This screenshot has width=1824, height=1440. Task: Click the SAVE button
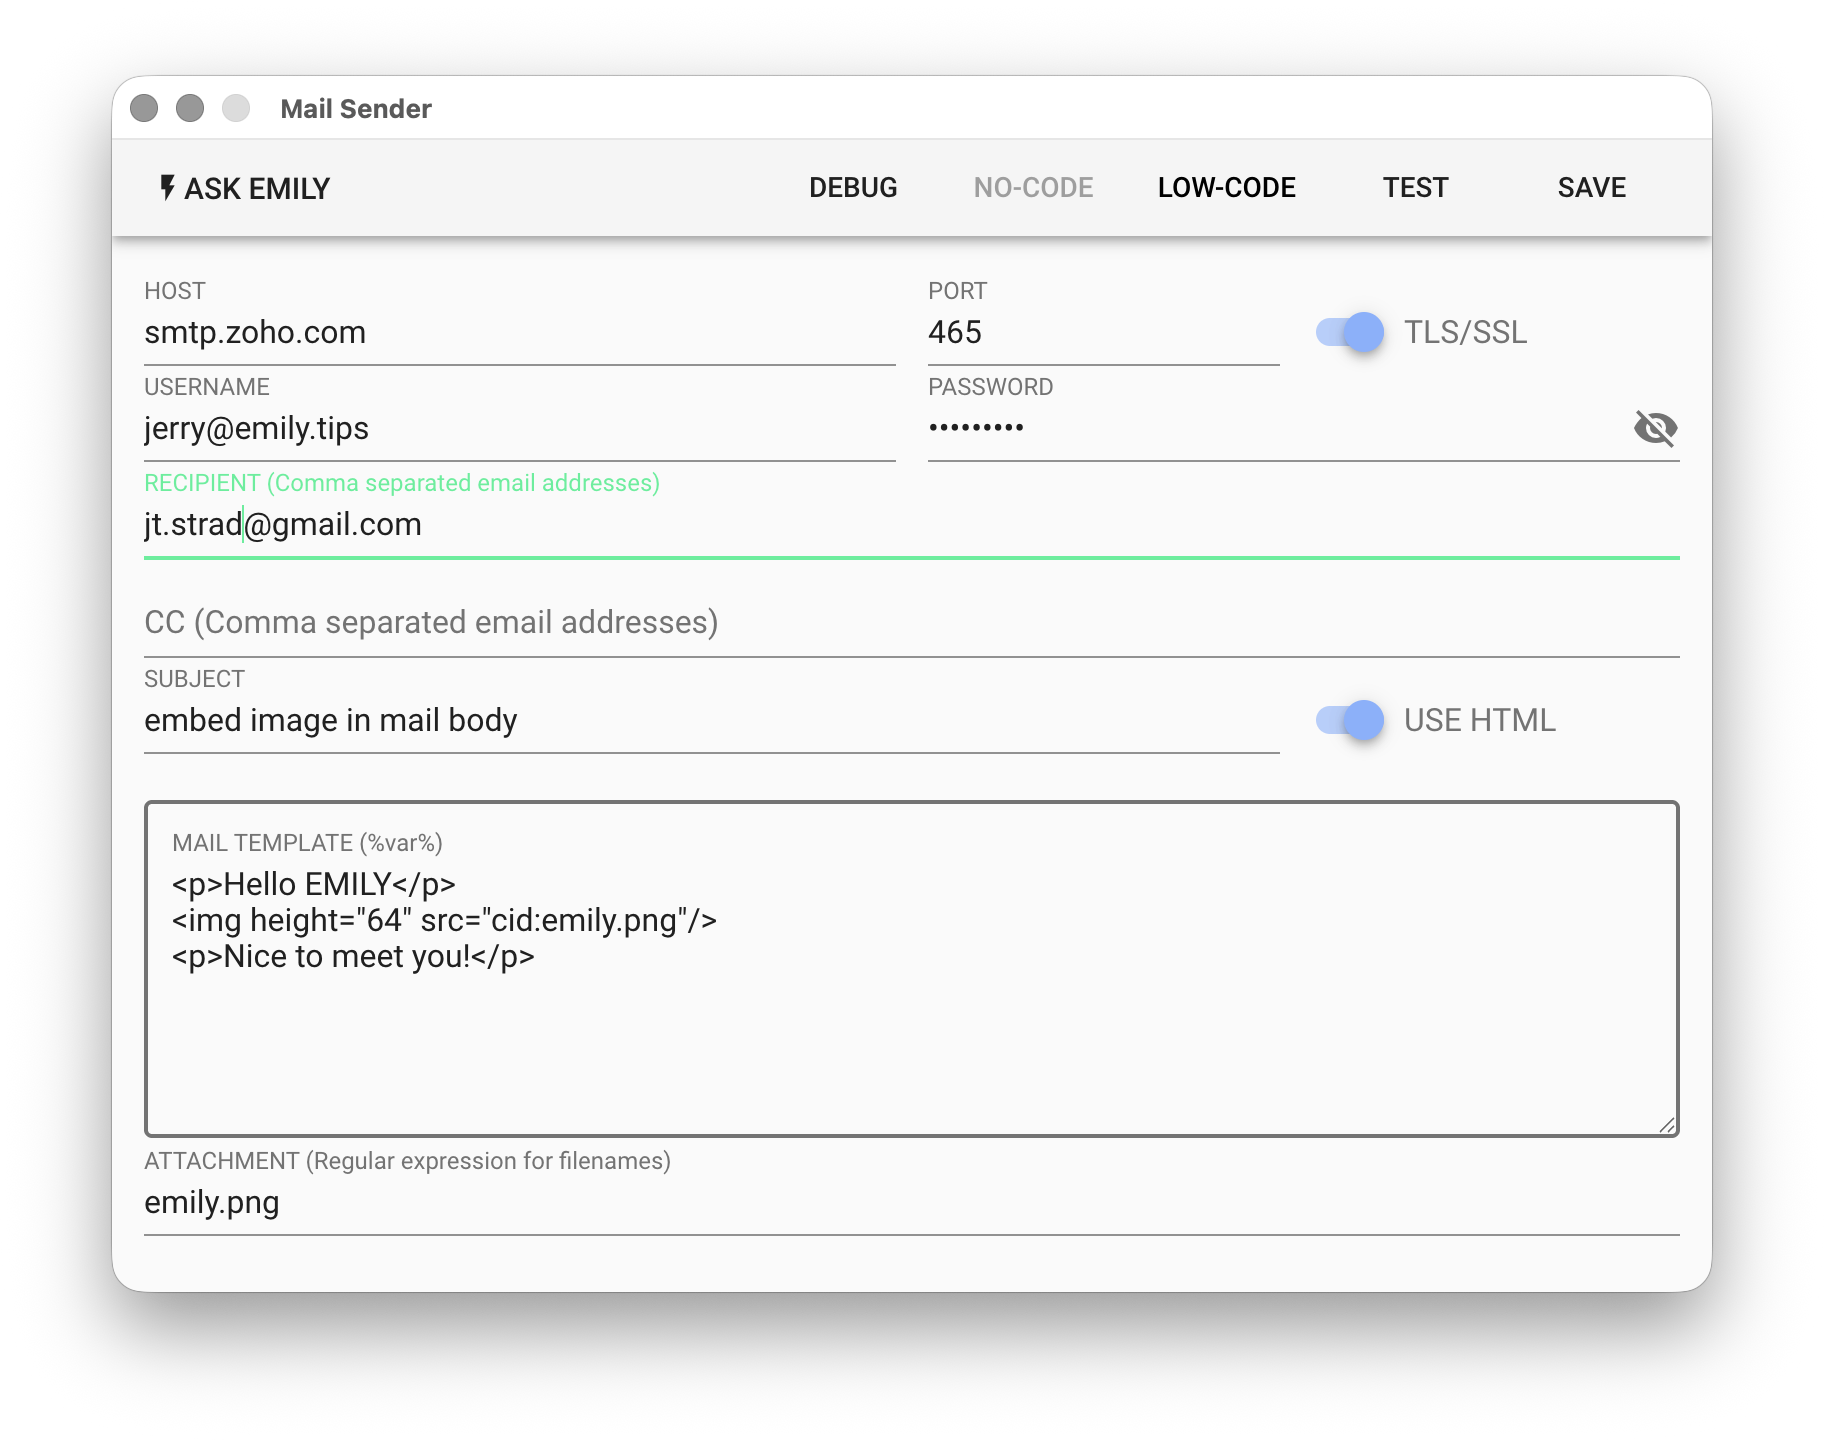1591,188
